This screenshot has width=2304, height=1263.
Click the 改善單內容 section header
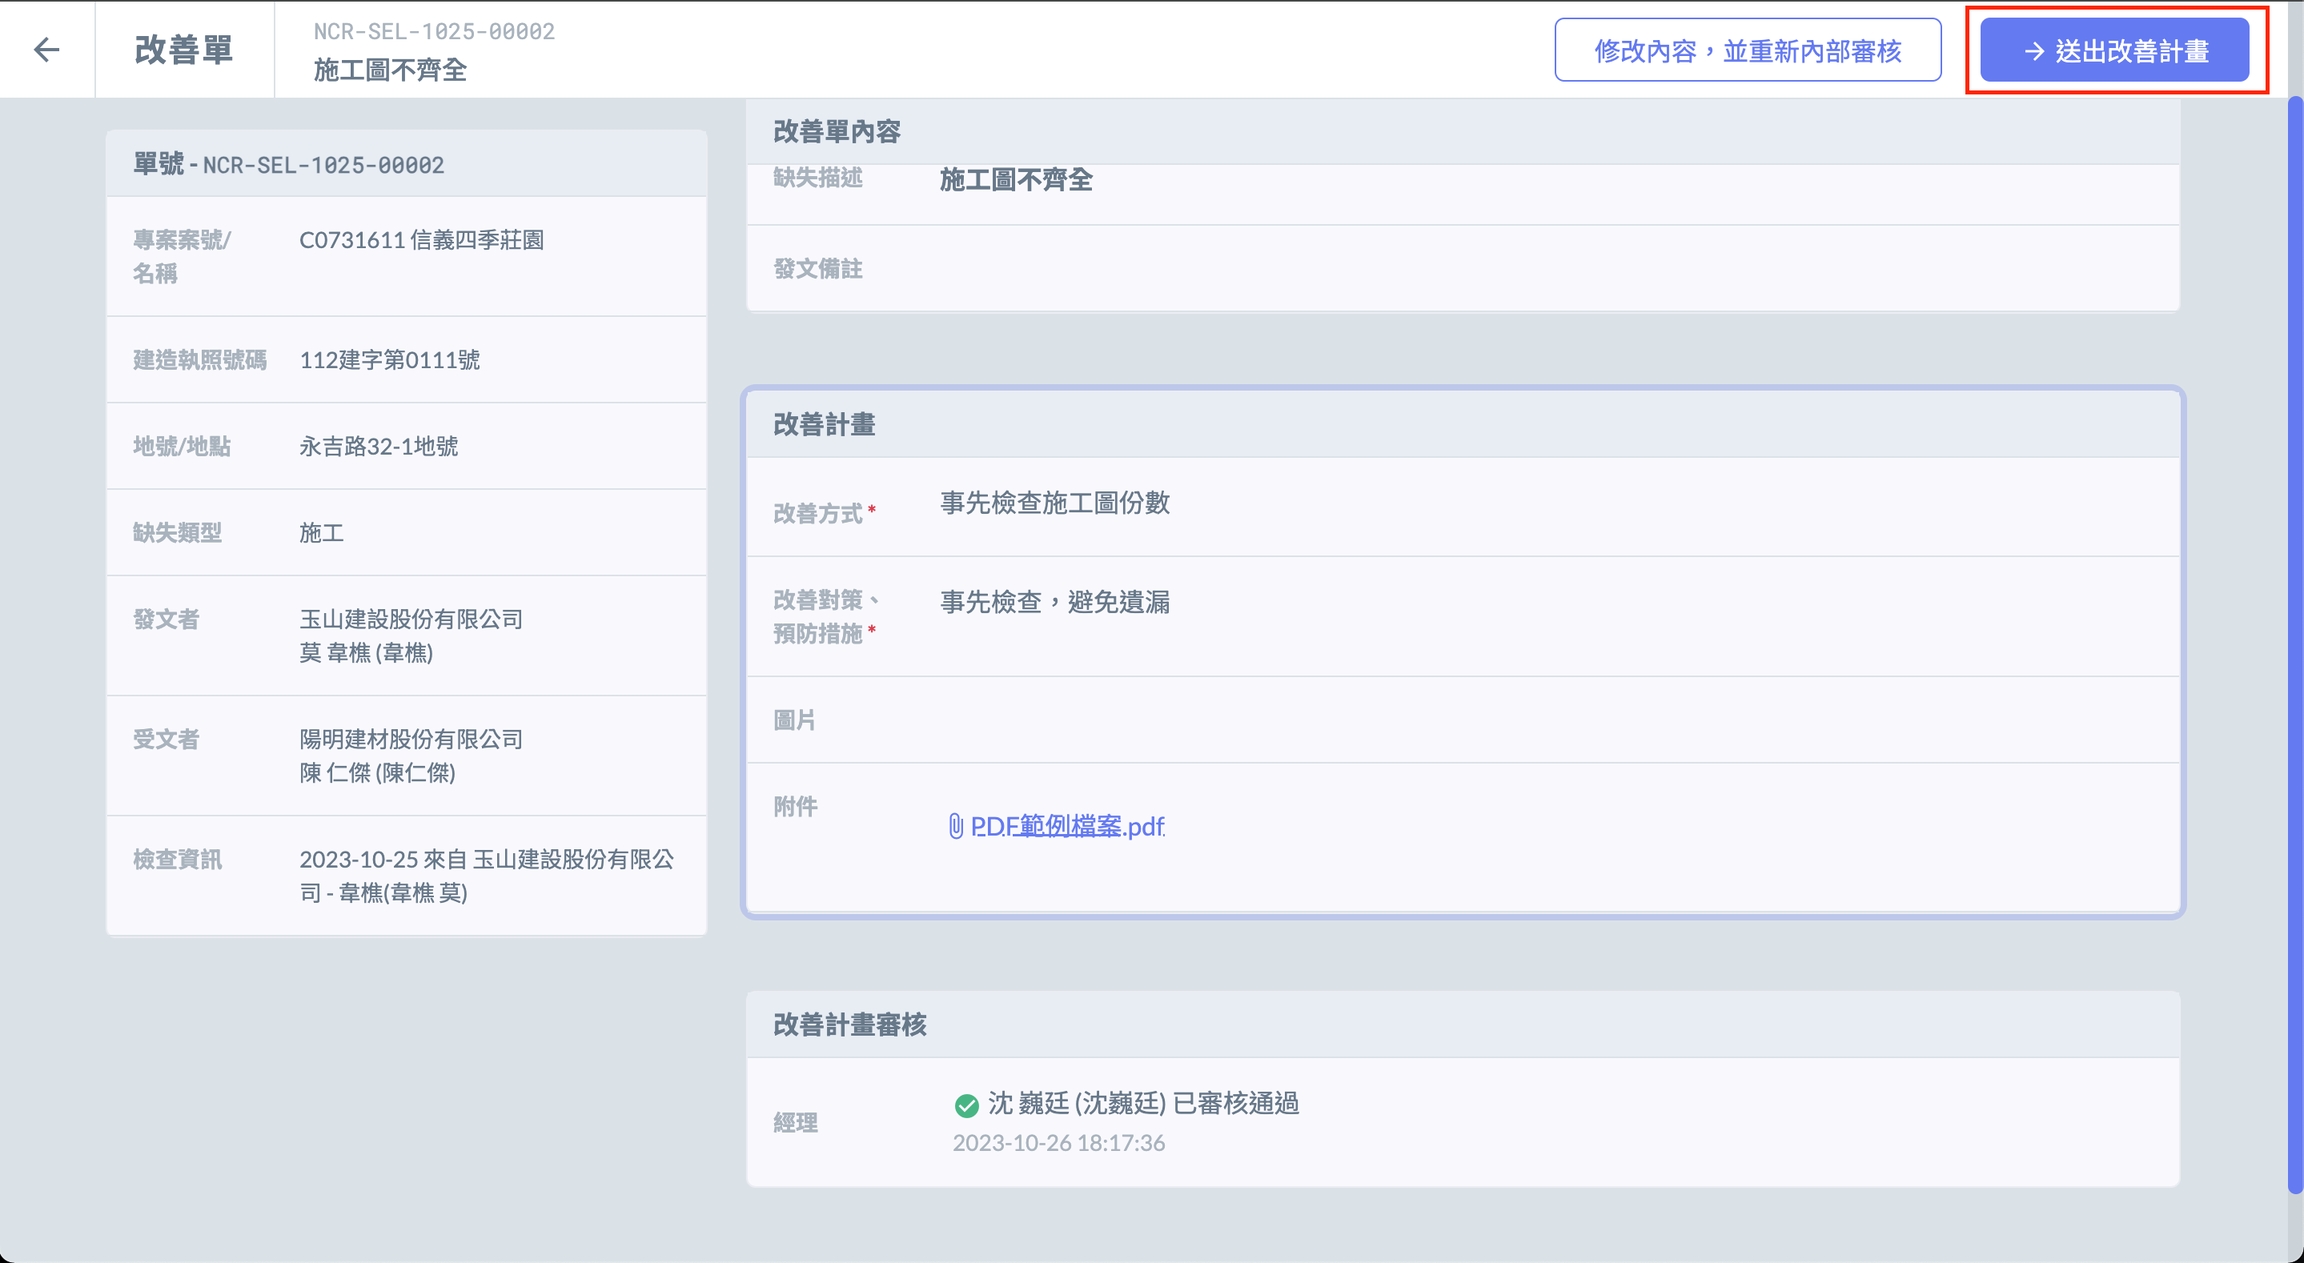[x=836, y=131]
